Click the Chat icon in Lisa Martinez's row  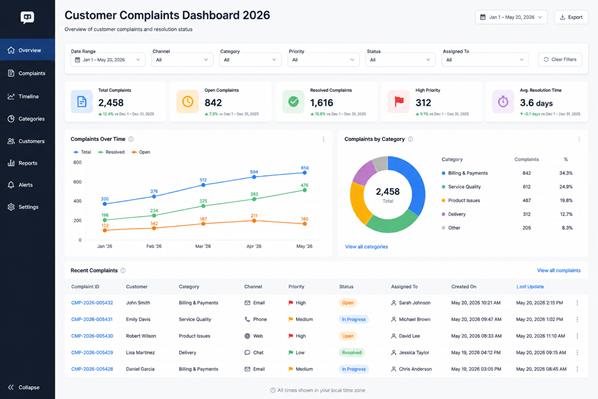pos(248,352)
